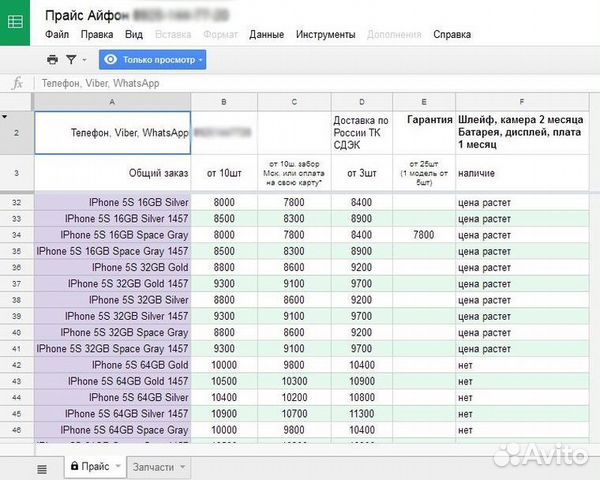Open the Прайс tab dropdown arrow
Image resolution: width=600 pixels, height=480 pixels.
click(118, 466)
